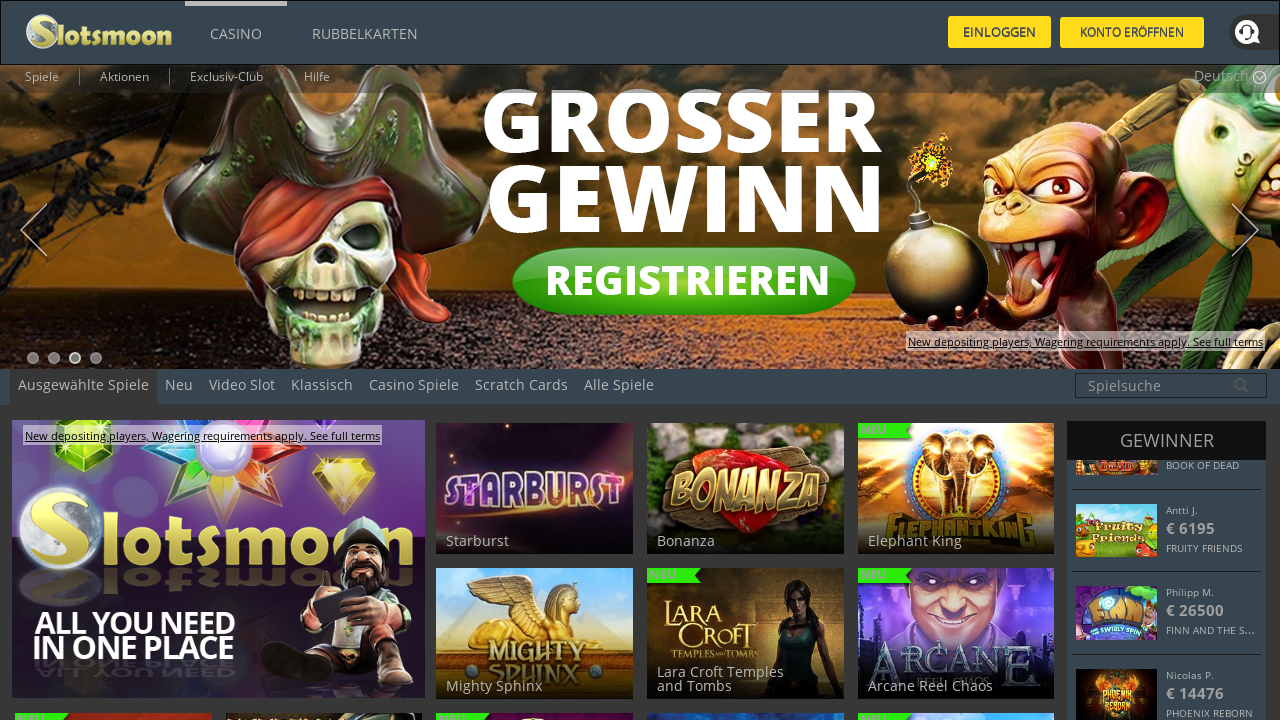1280x720 pixels.
Task: Open the Exclusiv-Club menu item
Action: (x=226, y=77)
